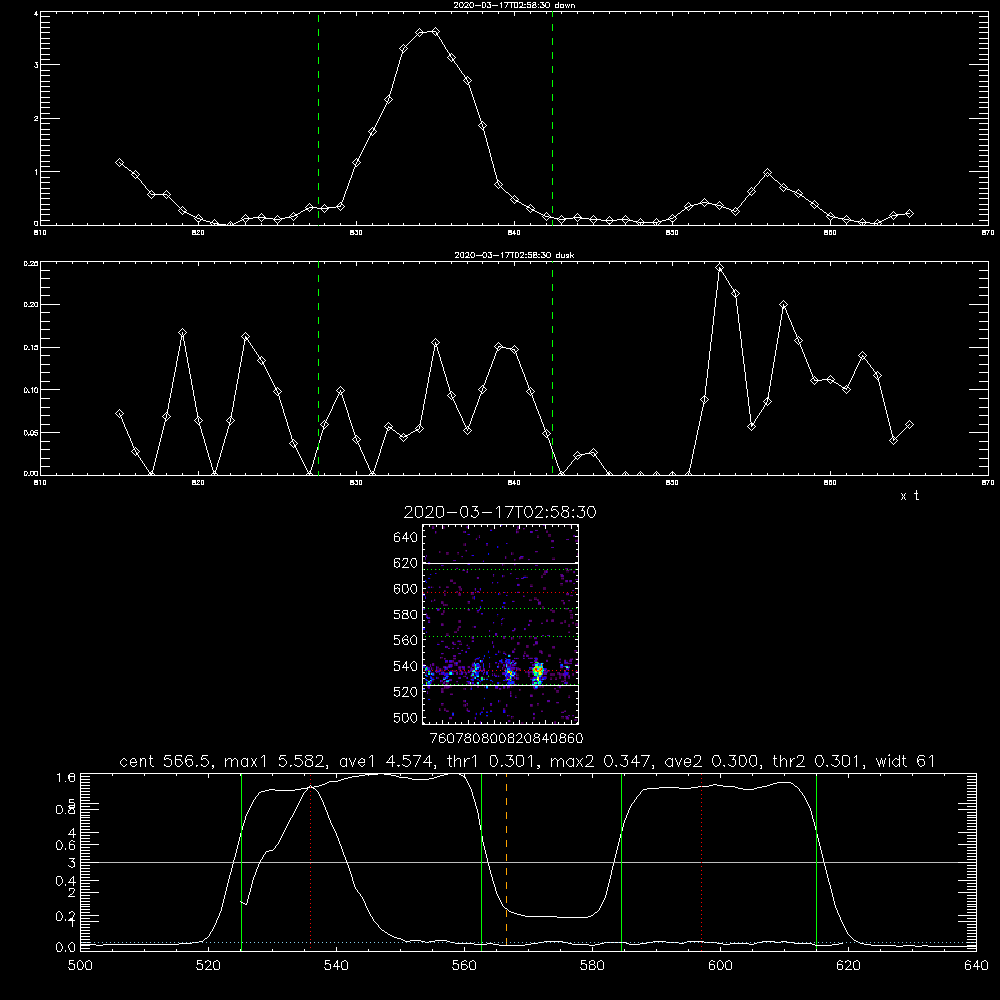The height and width of the screenshot is (1000, 1000).
Task: Click the 'cent 566.5' value in stats line
Action: pos(168,761)
